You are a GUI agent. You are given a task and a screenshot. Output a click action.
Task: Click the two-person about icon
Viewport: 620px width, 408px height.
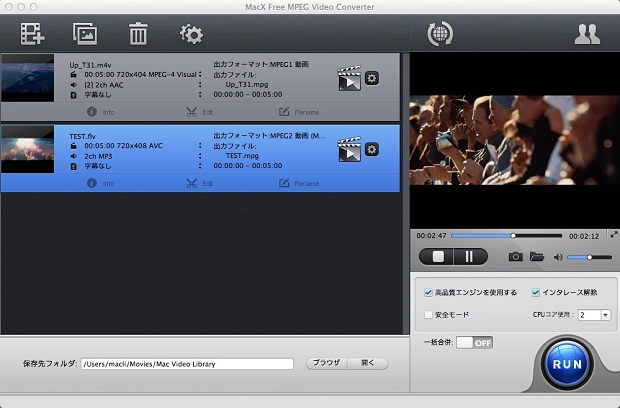(587, 34)
